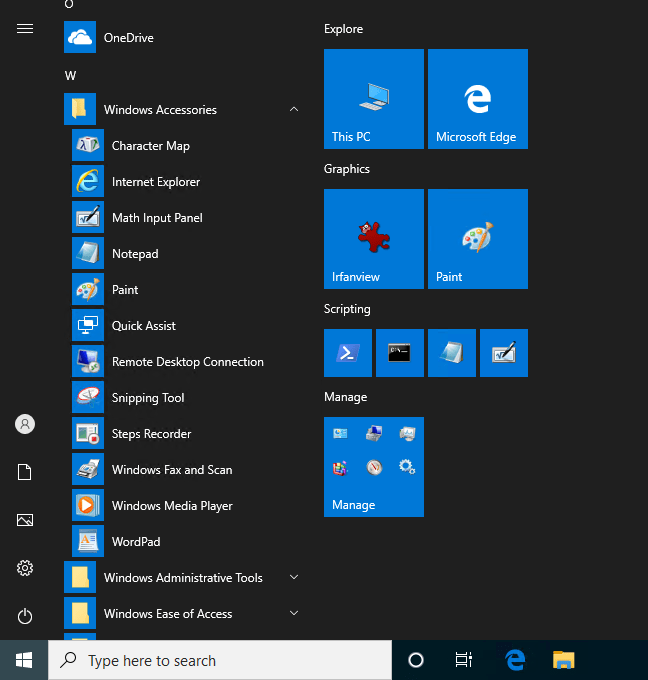Open Cortana from the taskbar circle

click(416, 660)
